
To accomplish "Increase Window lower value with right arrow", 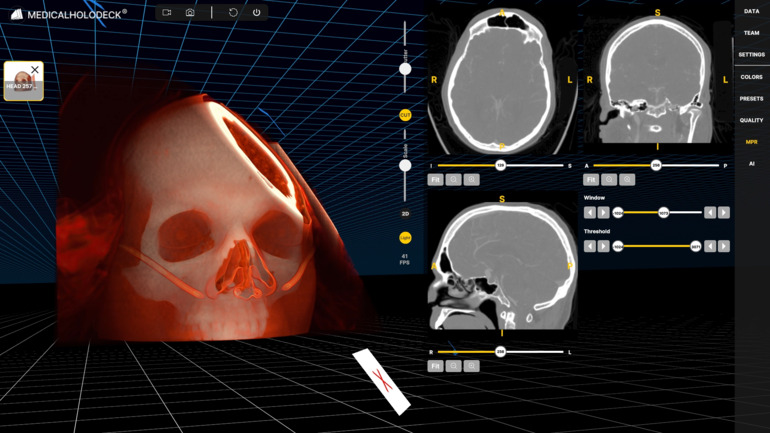I will (x=604, y=213).
